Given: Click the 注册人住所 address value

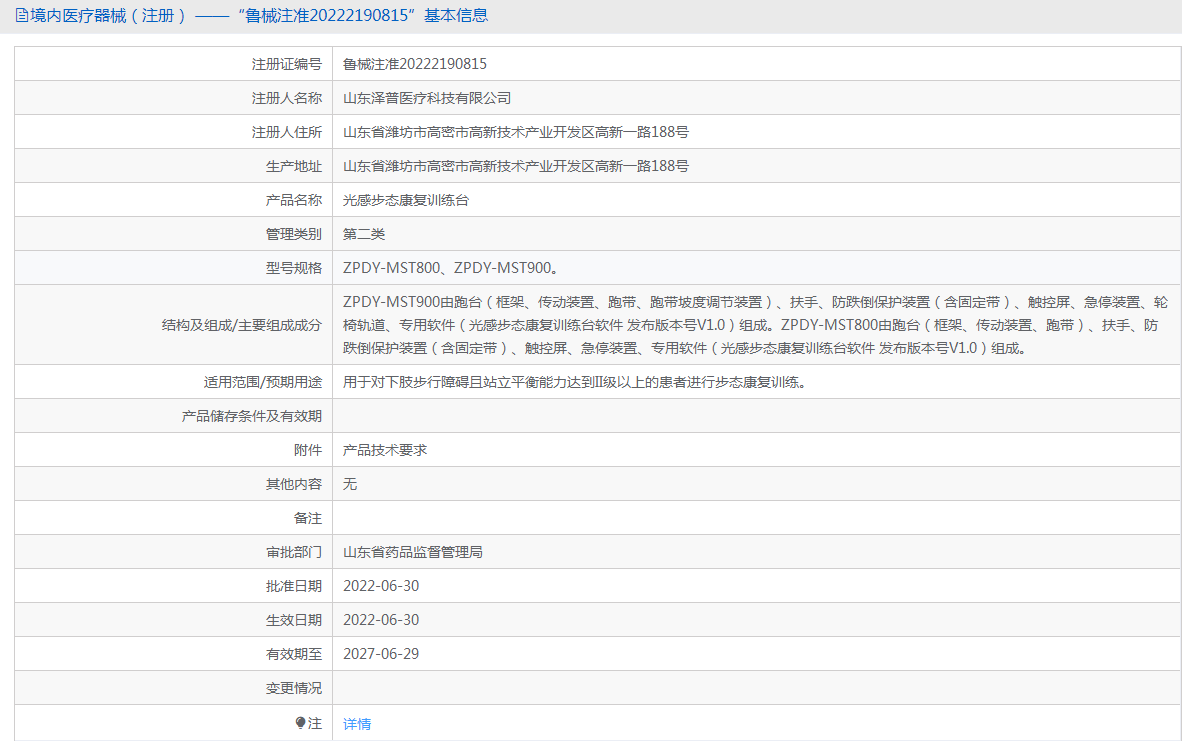Looking at the screenshot, I should [x=515, y=132].
